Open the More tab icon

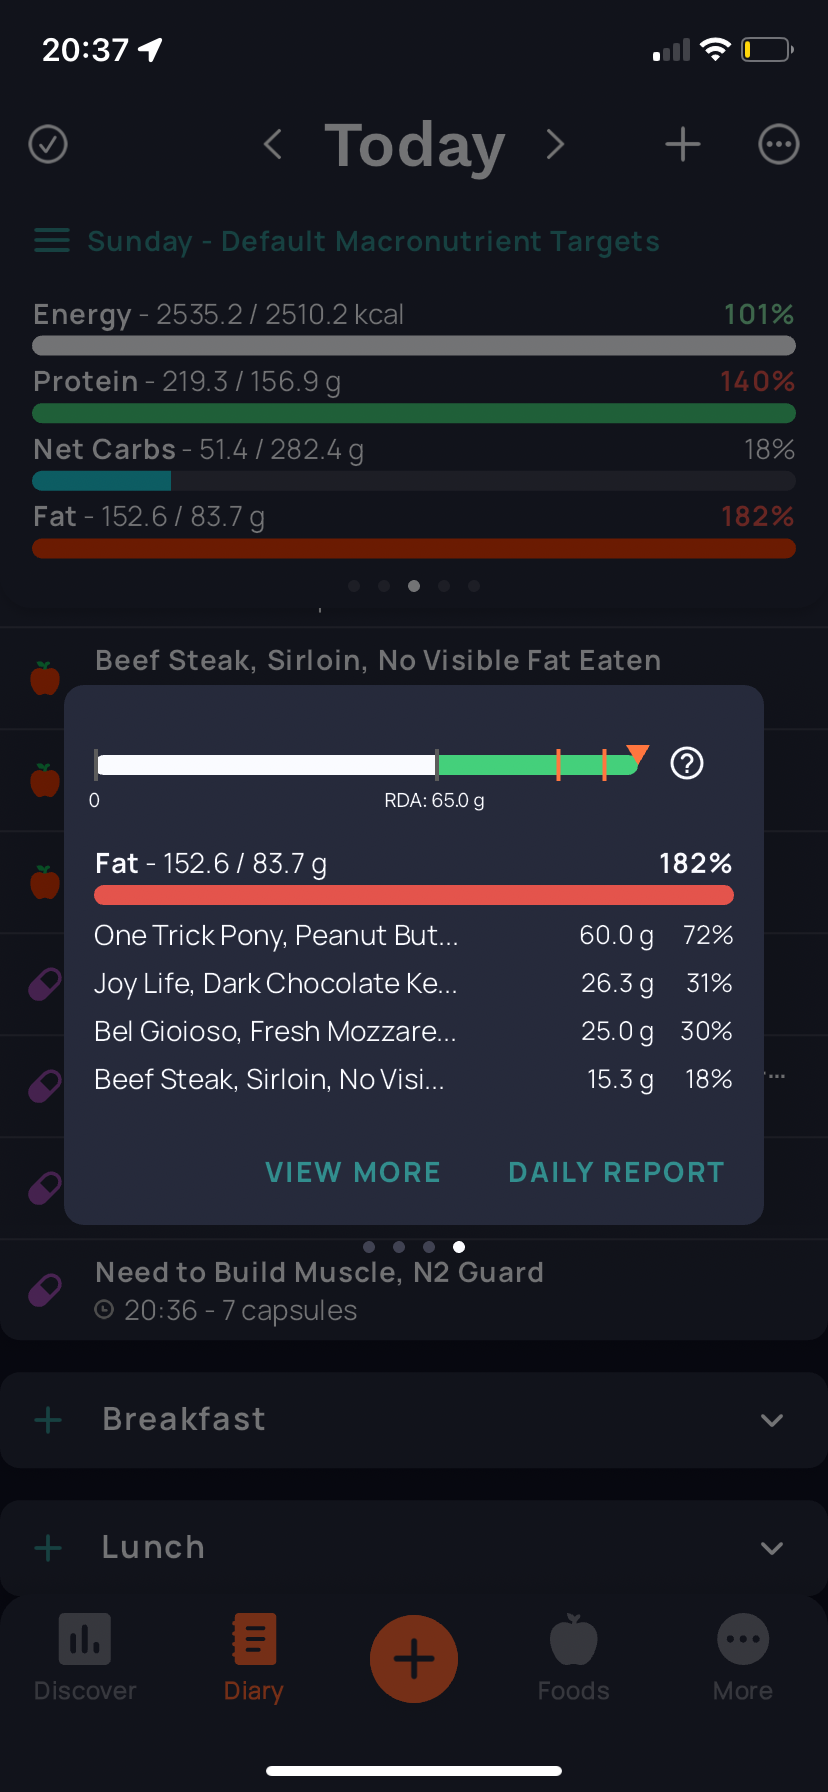(x=743, y=1640)
